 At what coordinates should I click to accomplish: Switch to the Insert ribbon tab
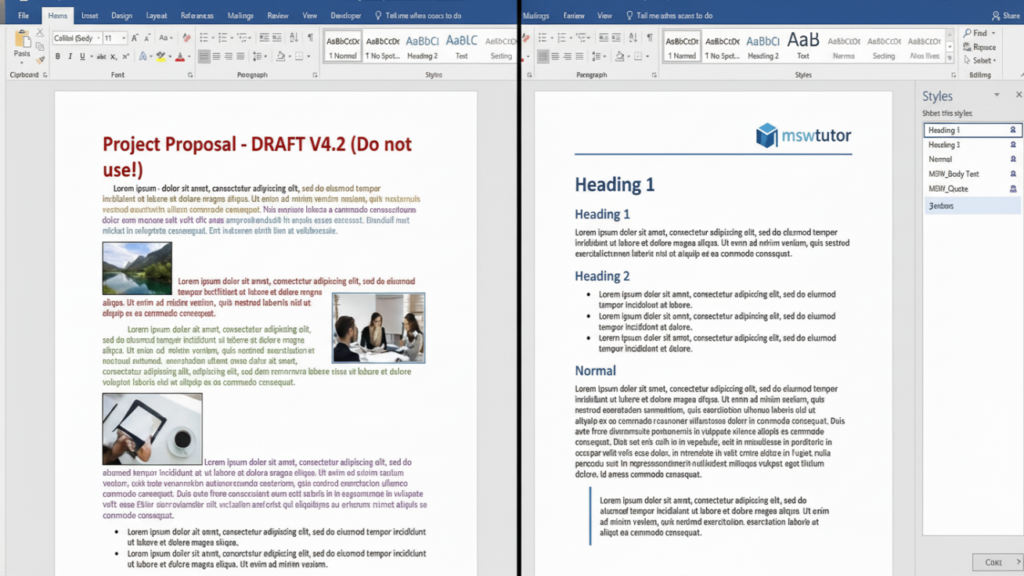92,14
